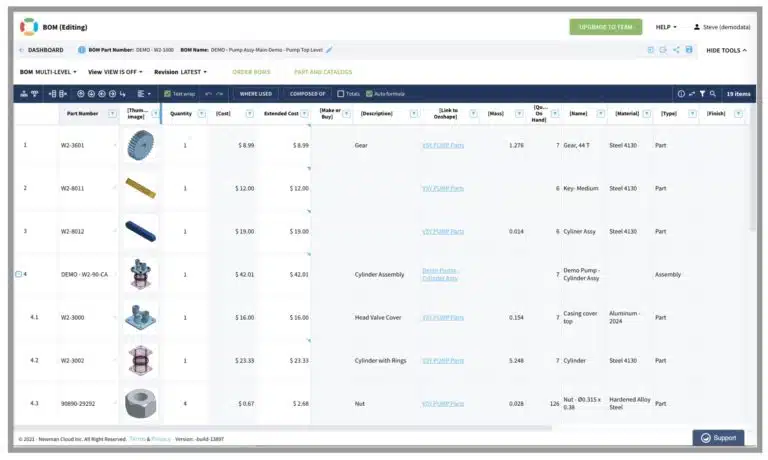The width and height of the screenshot is (768, 460).
Task: Open the [Type] column filter dropdown
Action: click(x=692, y=114)
